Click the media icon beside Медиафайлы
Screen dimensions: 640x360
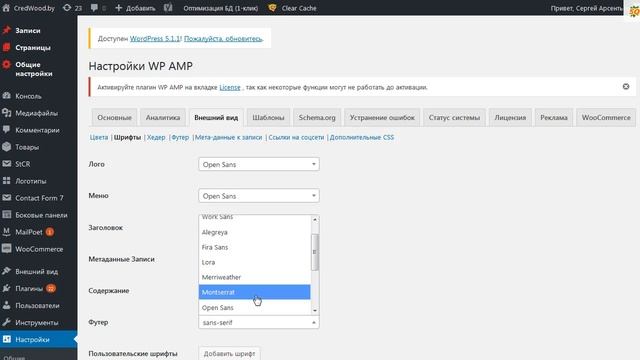click(x=7, y=113)
